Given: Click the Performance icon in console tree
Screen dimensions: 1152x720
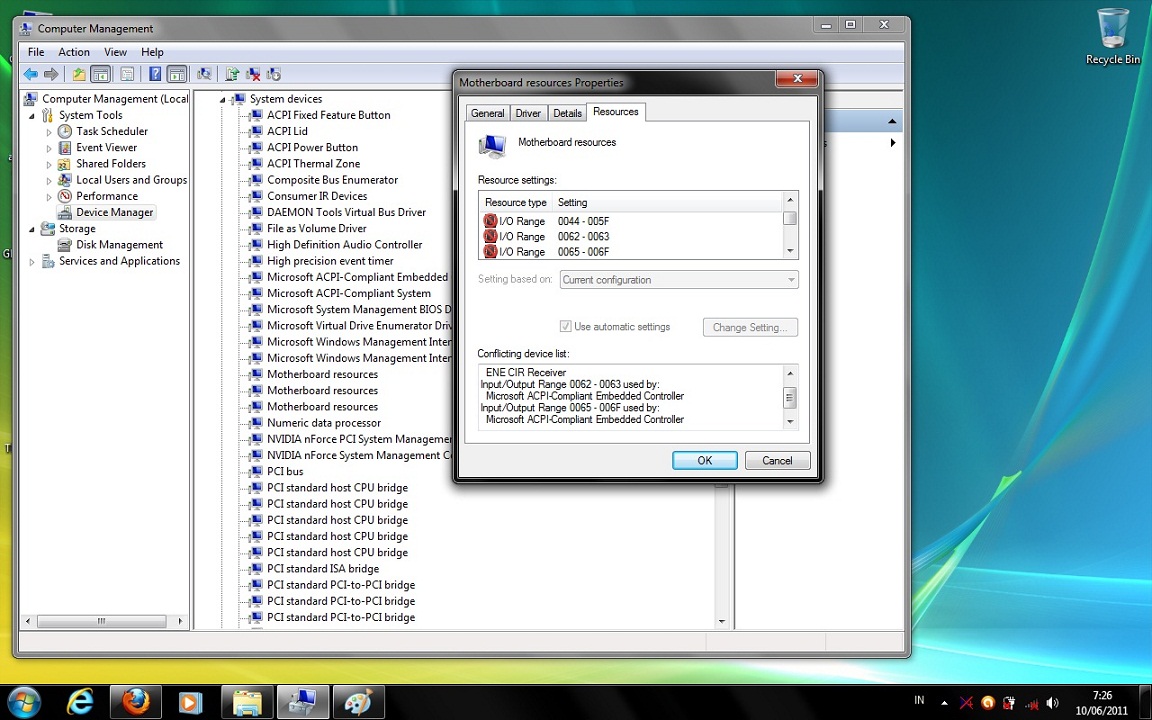Looking at the screenshot, I should pyautogui.click(x=65, y=196).
